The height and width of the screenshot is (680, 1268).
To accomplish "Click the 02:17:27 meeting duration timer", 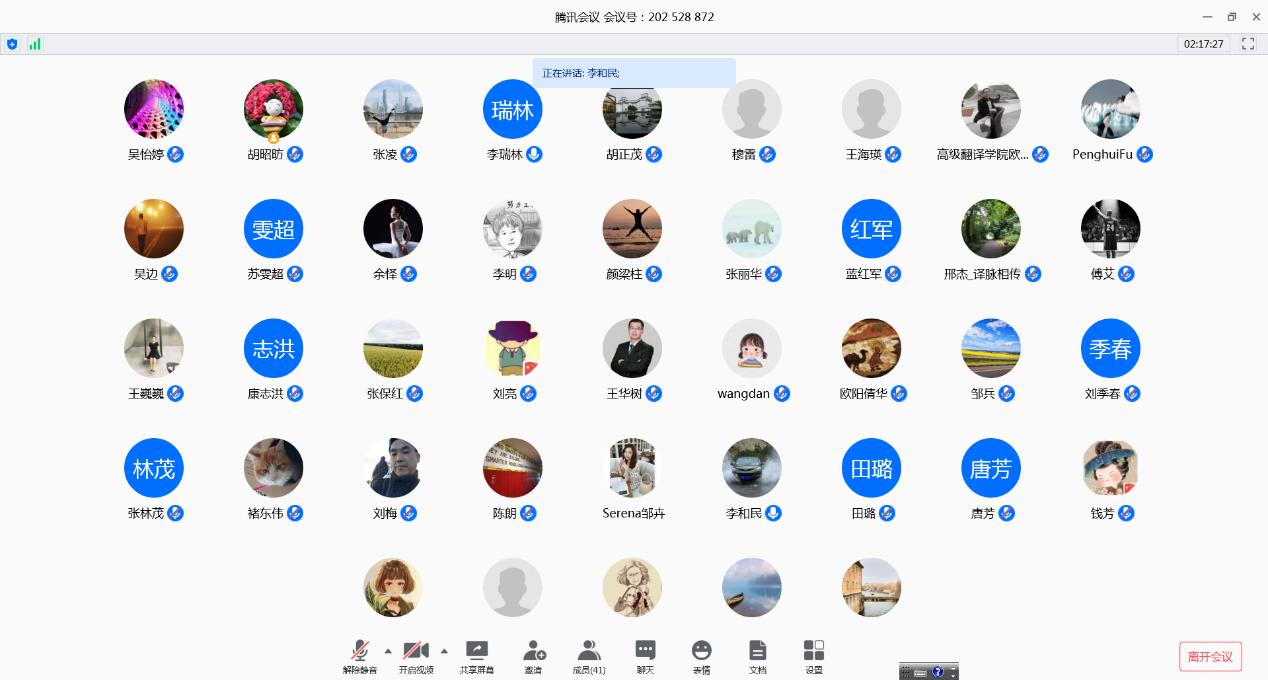I will click(x=1204, y=44).
